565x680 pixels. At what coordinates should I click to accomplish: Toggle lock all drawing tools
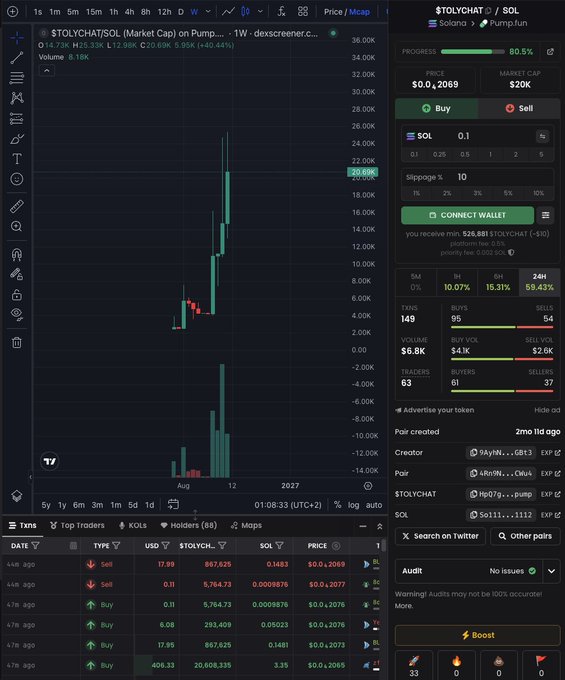16,295
